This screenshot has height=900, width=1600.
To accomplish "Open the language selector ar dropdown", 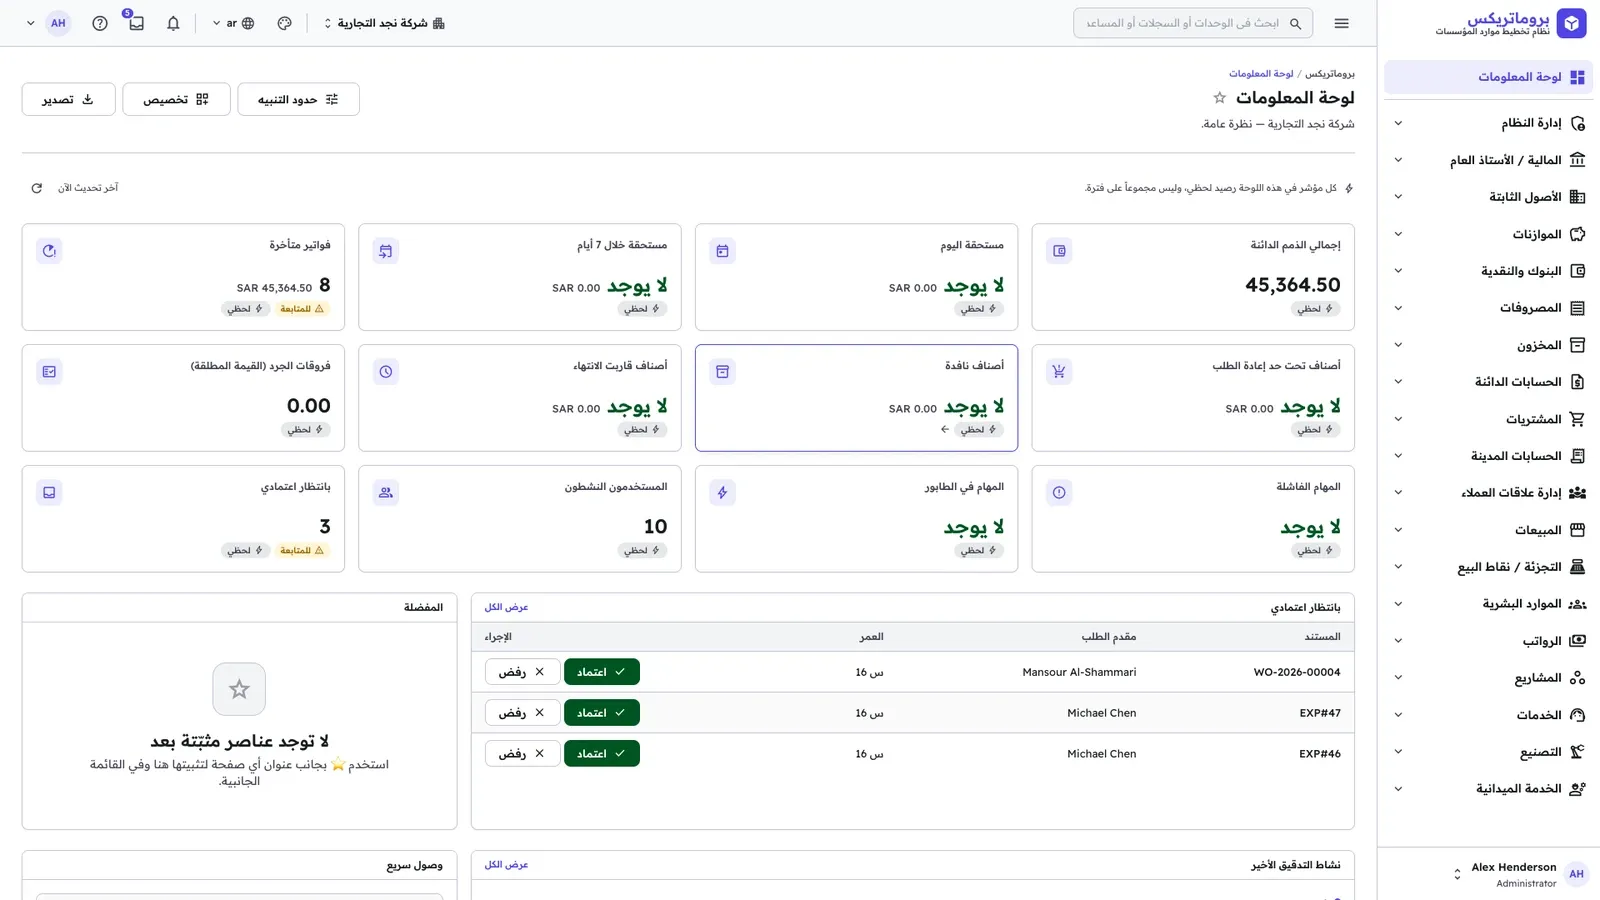I will click(234, 23).
